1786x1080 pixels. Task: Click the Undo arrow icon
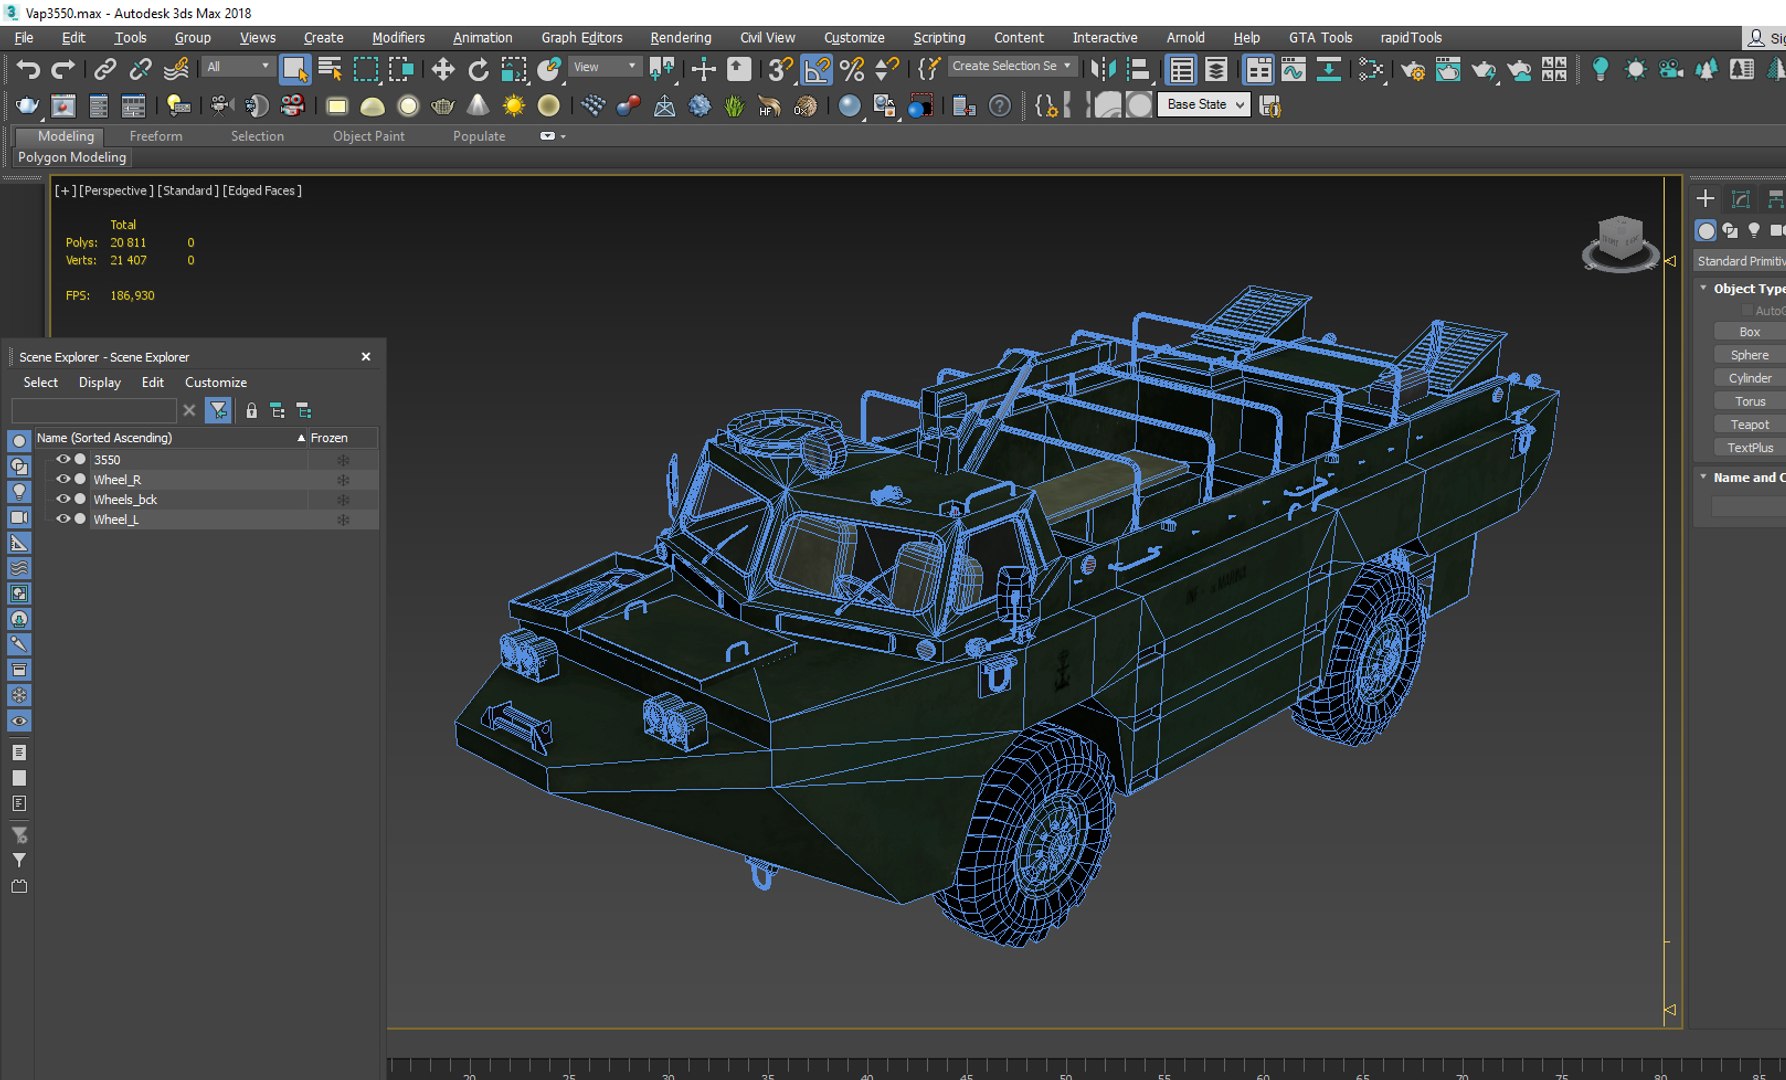(28, 69)
